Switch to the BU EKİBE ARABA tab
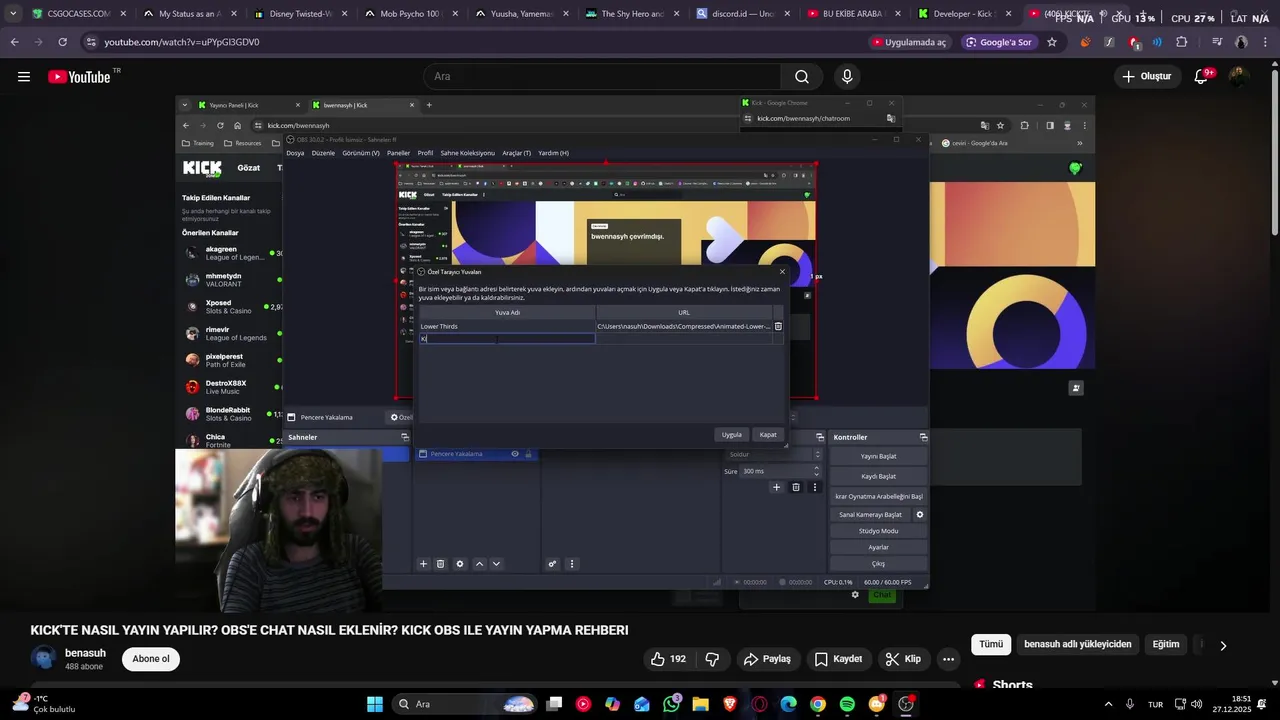 852,14
